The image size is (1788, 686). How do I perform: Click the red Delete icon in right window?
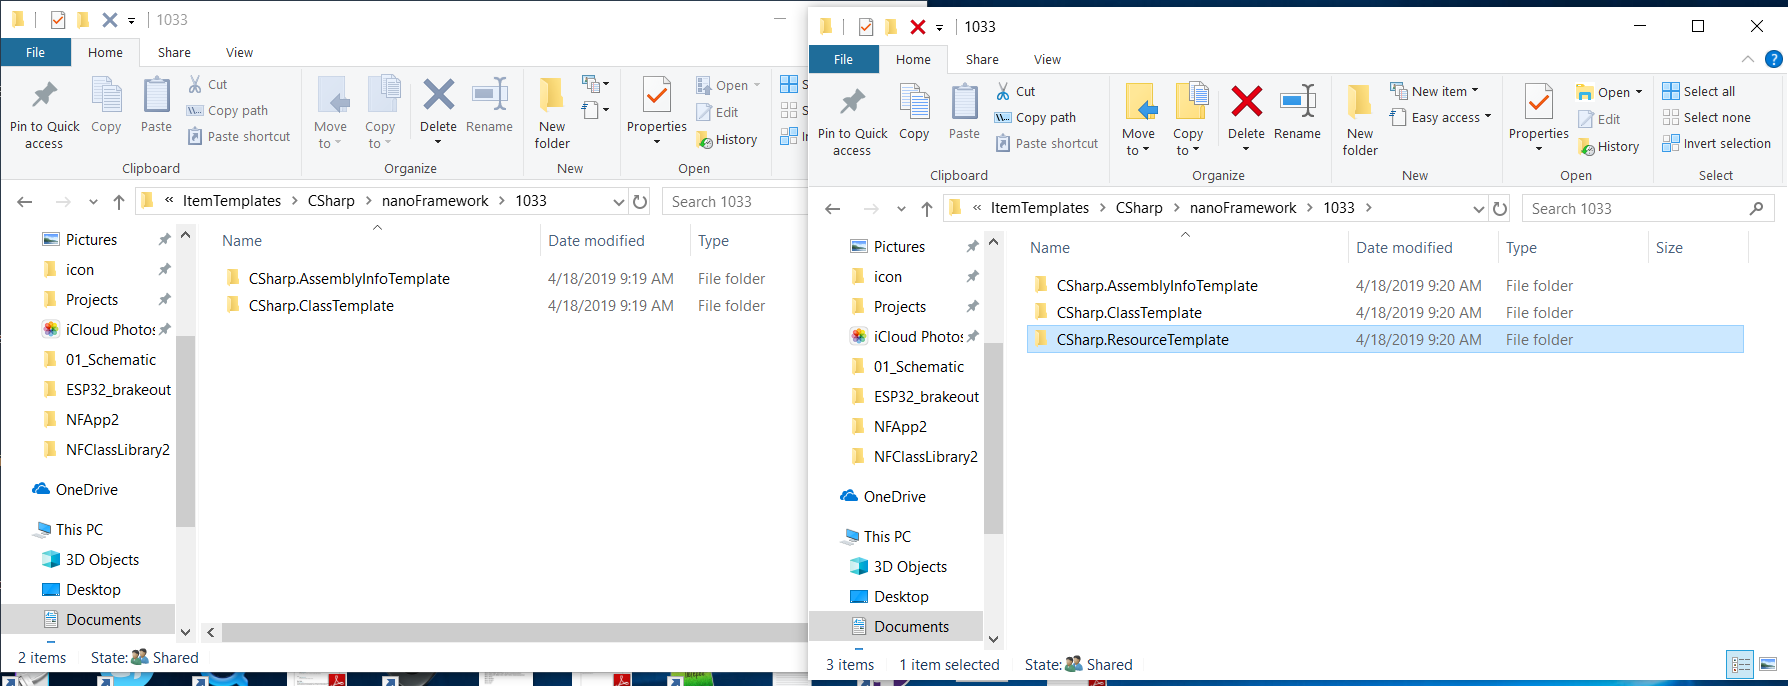1246,102
